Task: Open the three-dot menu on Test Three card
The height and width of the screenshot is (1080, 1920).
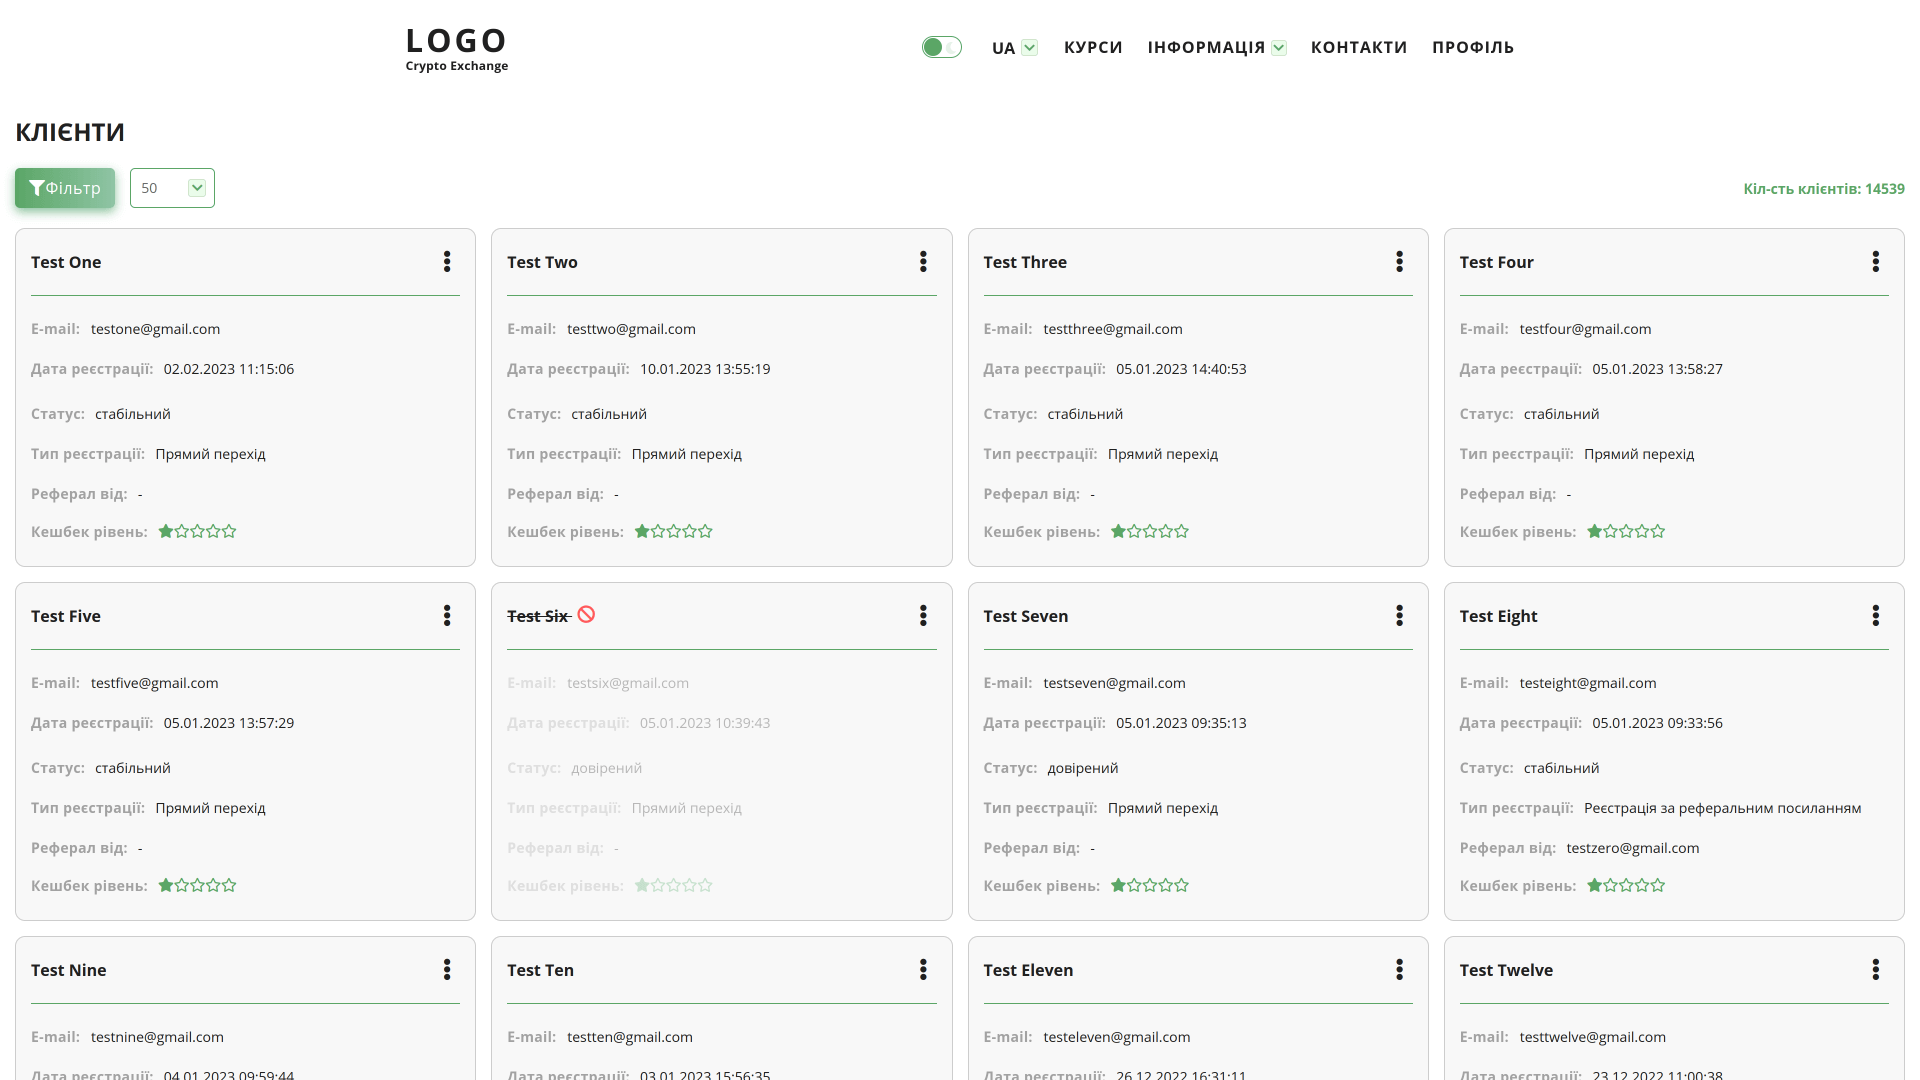Action: pyautogui.click(x=1399, y=262)
